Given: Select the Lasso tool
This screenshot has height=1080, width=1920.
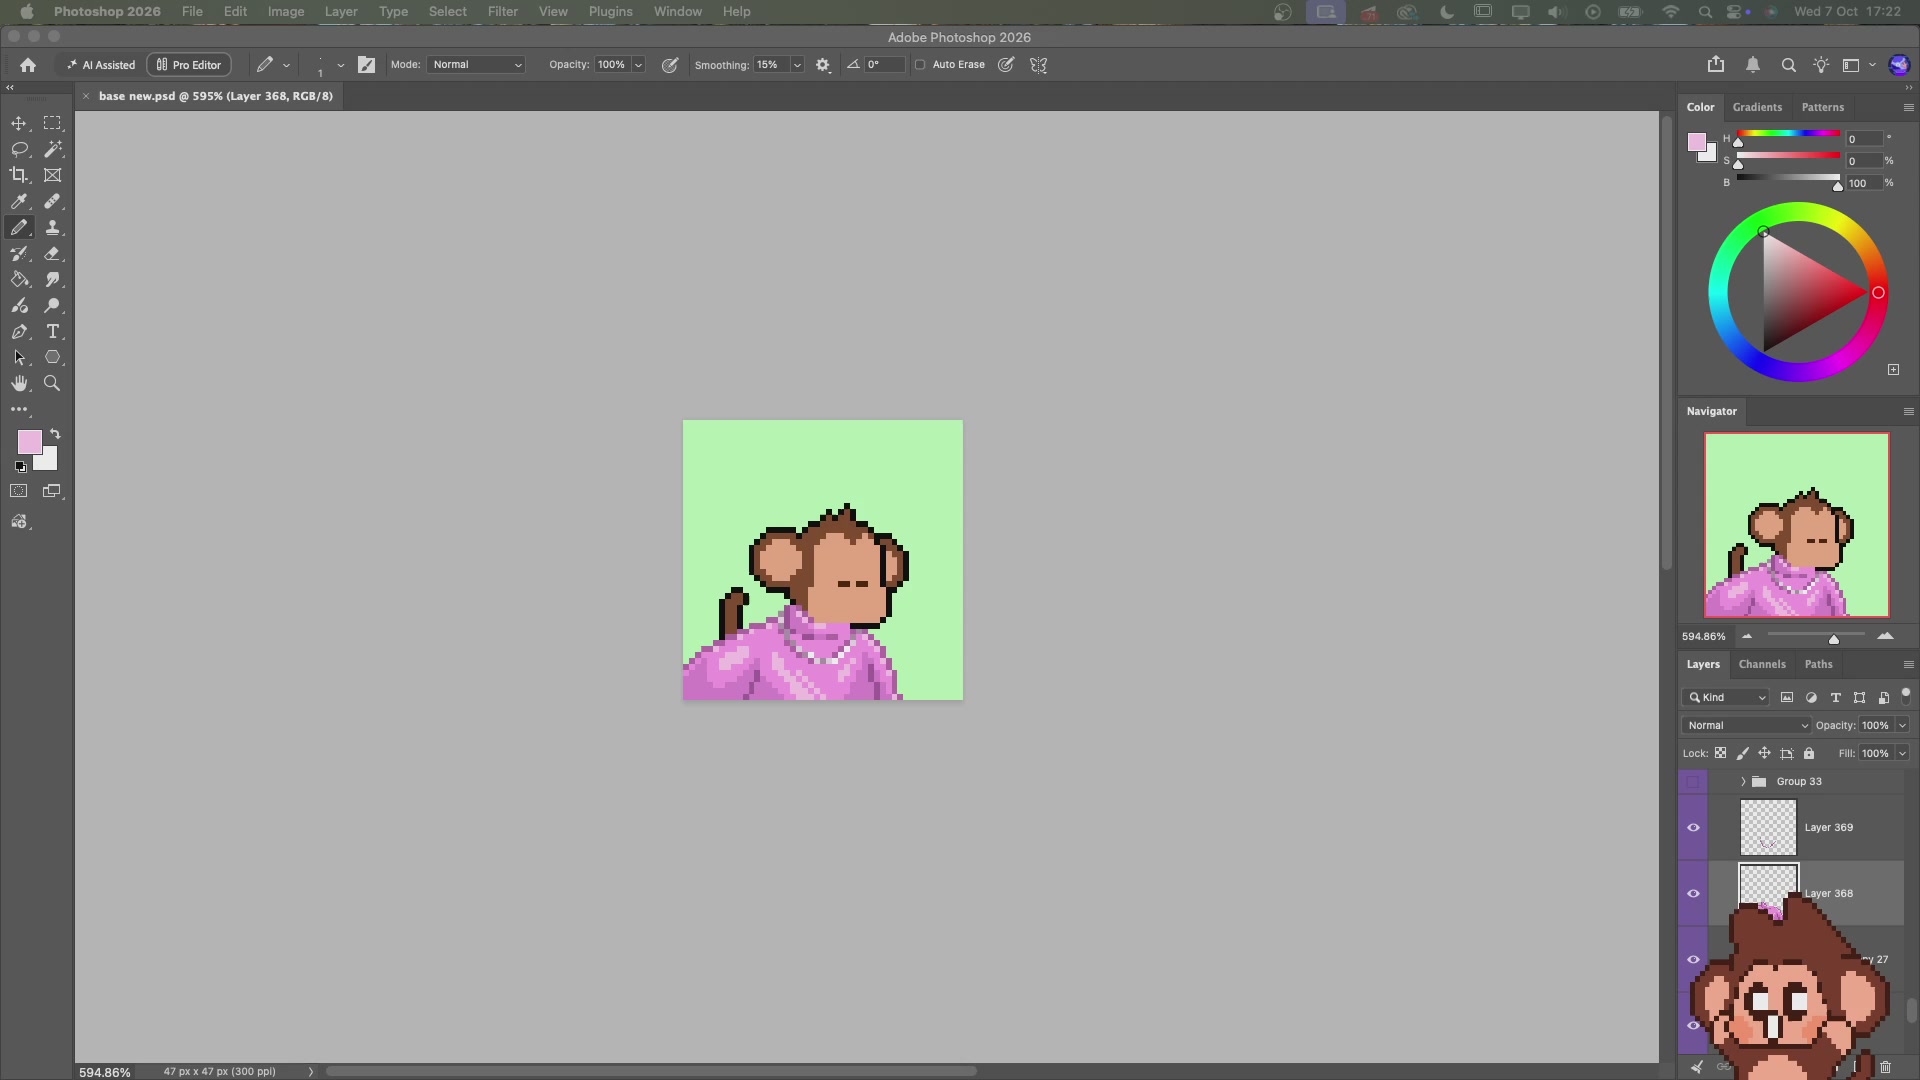Looking at the screenshot, I should point(19,149).
